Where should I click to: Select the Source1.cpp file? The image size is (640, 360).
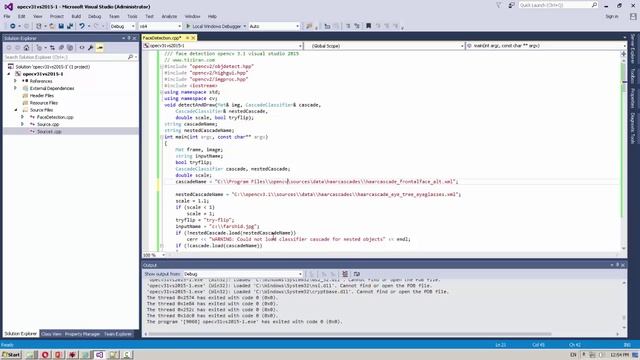49,131
